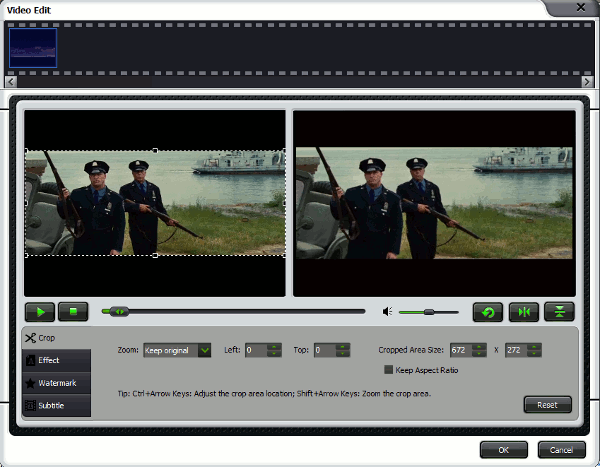Select the video clip thumbnail in filmstrip
The image size is (600, 467).
coord(33,48)
